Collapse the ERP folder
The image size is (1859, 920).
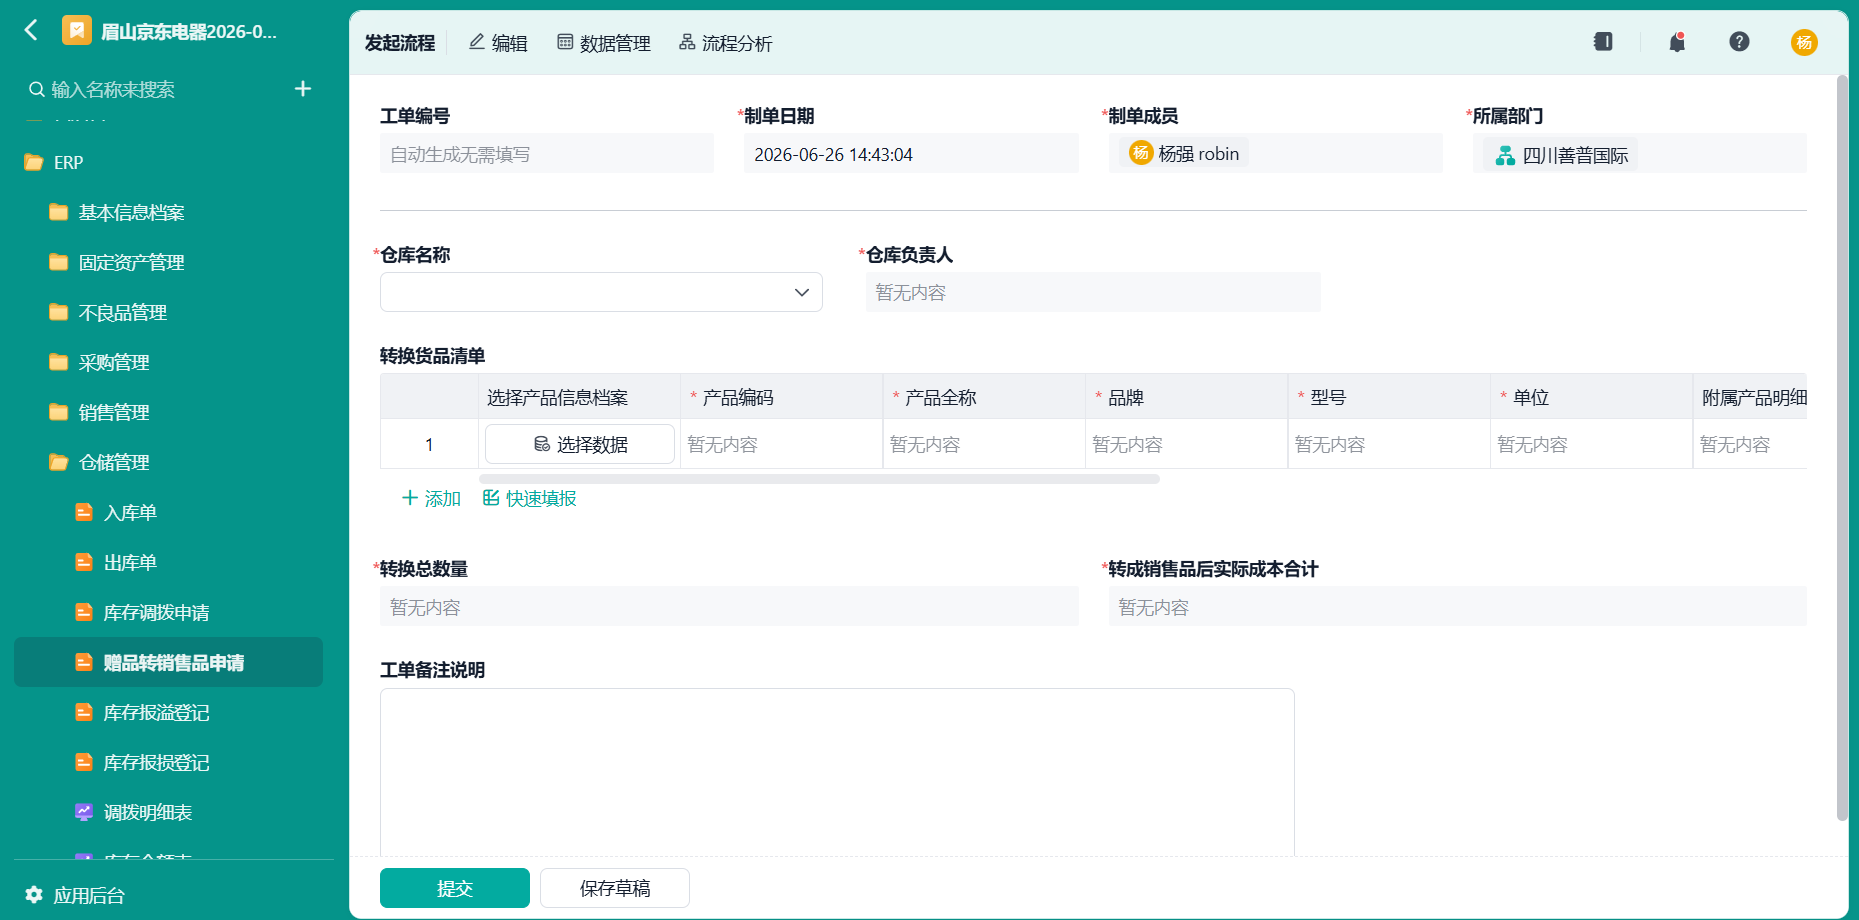[x=168, y=162]
